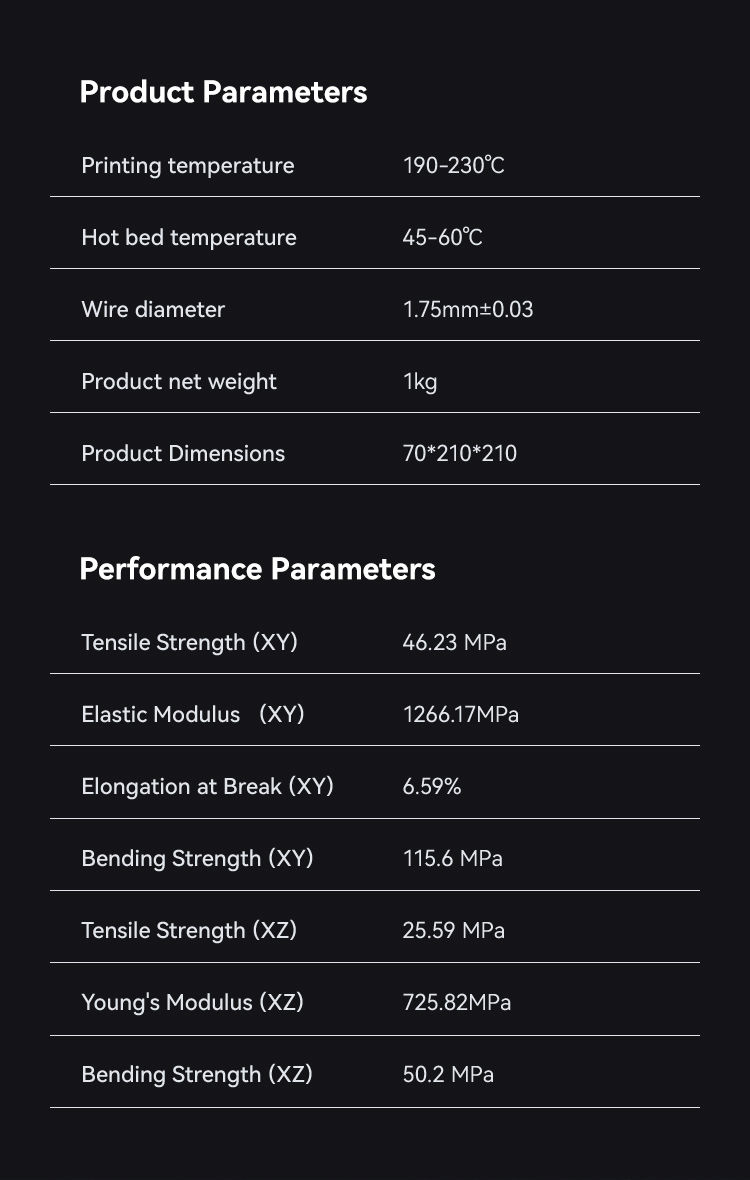The height and width of the screenshot is (1180, 750).
Task: Select the 1.75mm±0.03 value
Action: (468, 309)
